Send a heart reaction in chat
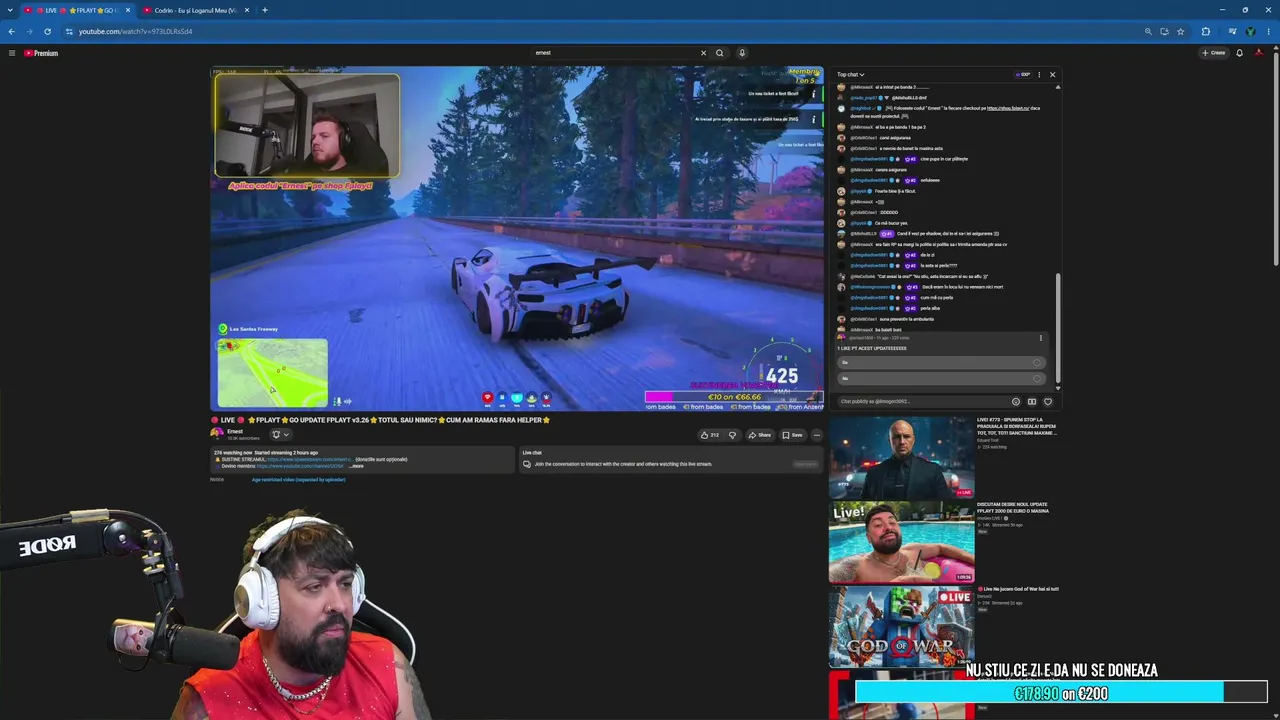Screen dimensions: 1280x720 (x=1048, y=402)
